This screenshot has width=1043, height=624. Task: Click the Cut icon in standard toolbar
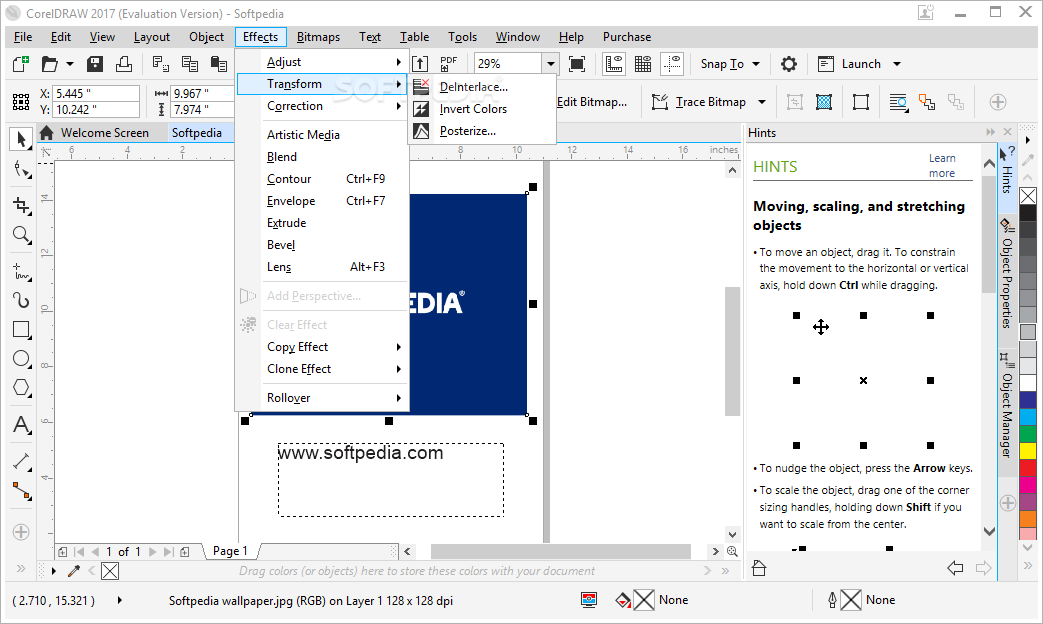pyautogui.click(x=160, y=64)
